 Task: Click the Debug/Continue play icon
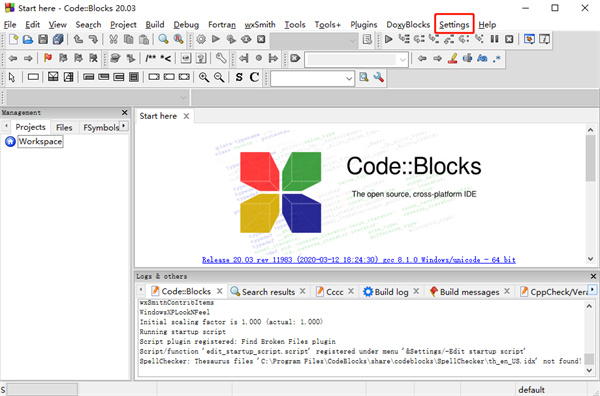click(389, 39)
